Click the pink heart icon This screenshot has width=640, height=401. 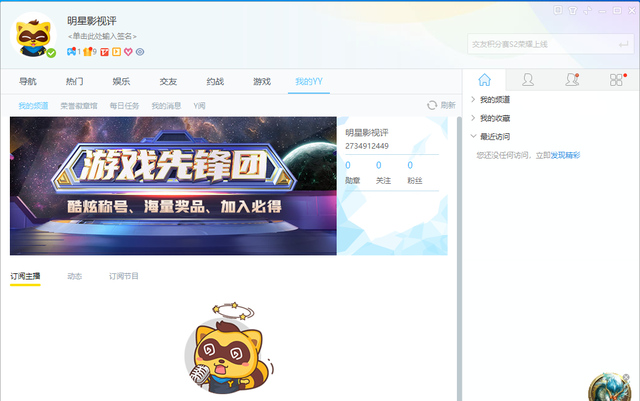(128, 52)
